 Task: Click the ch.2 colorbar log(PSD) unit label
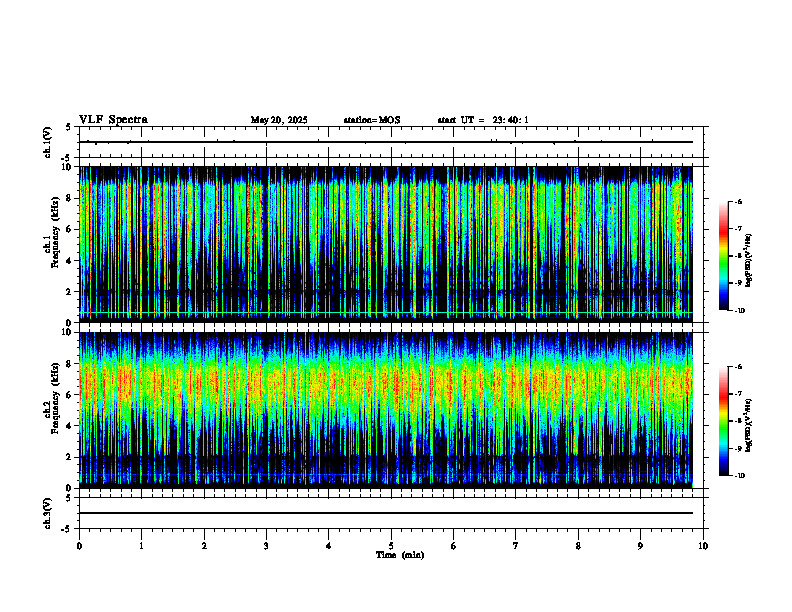pyautogui.click(x=750, y=424)
